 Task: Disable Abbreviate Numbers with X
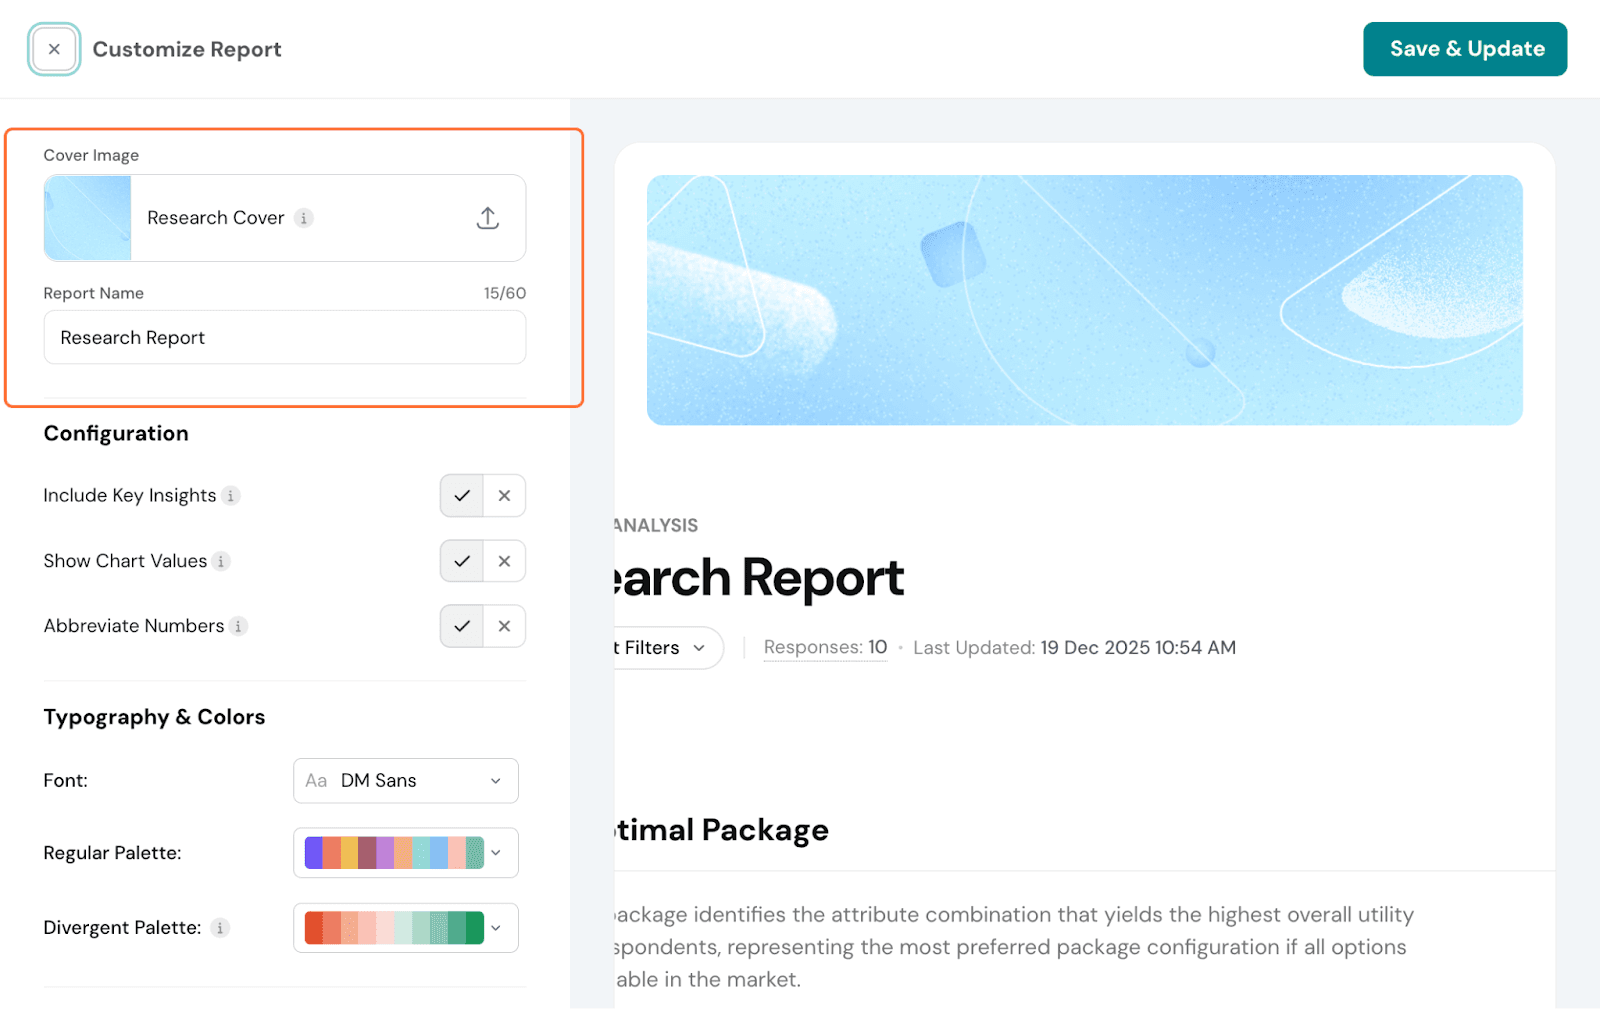coord(504,626)
